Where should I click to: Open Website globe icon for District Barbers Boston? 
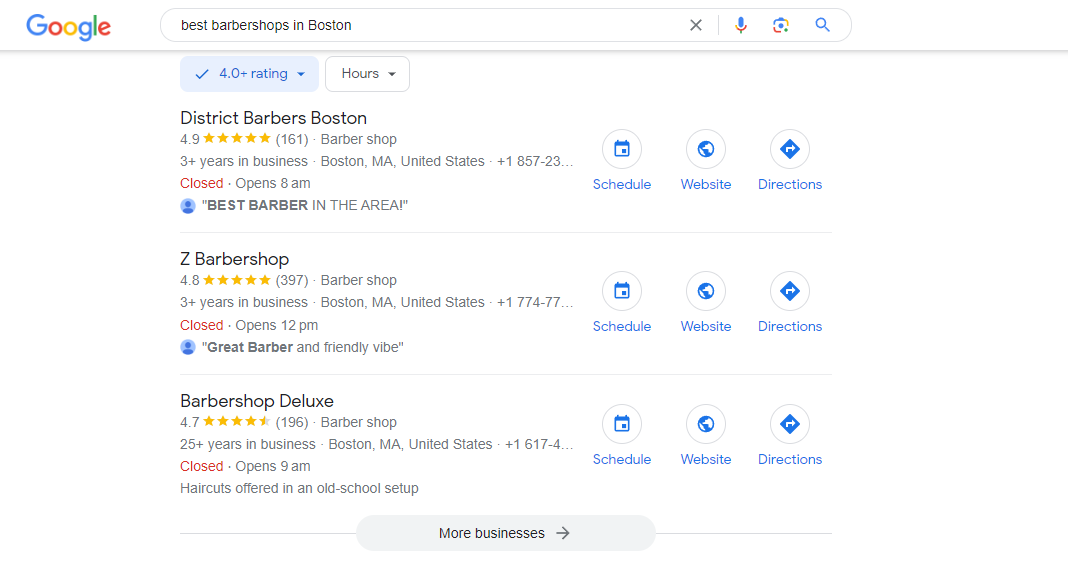[x=706, y=149]
